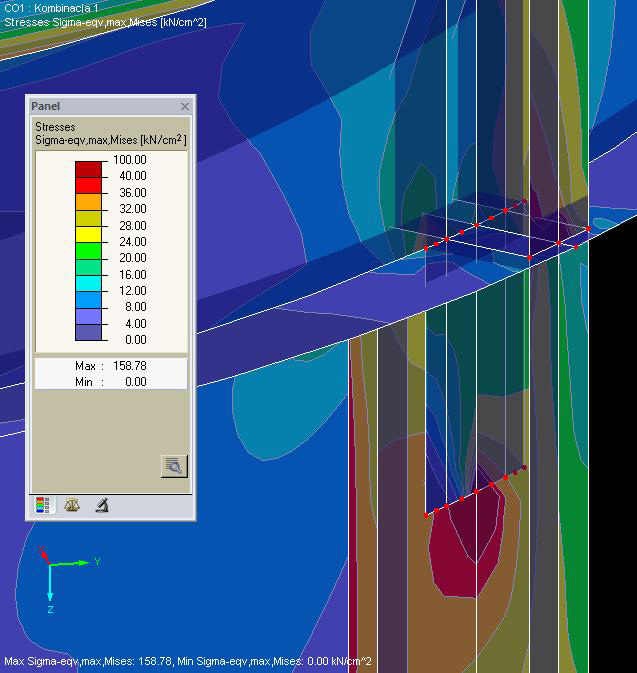
Task: Pick the olive 32.00 color swatch
Action: click(88, 218)
